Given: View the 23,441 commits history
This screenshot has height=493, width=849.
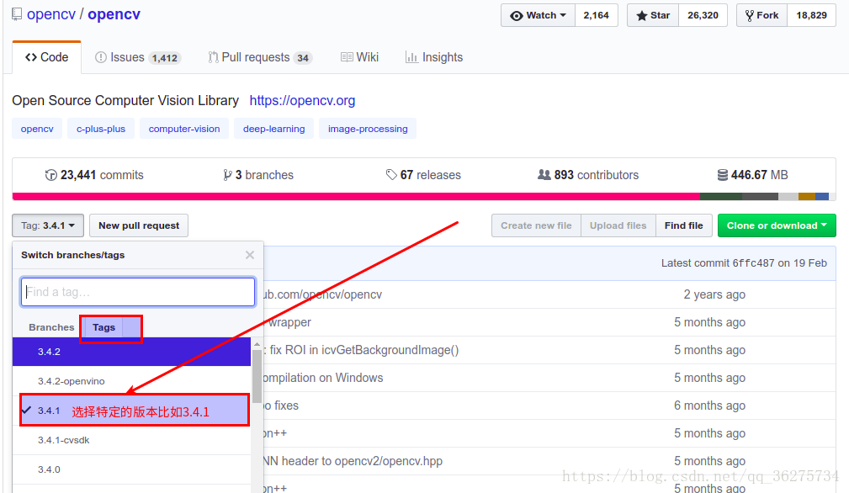Looking at the screenshot, I should click(94, 175).
